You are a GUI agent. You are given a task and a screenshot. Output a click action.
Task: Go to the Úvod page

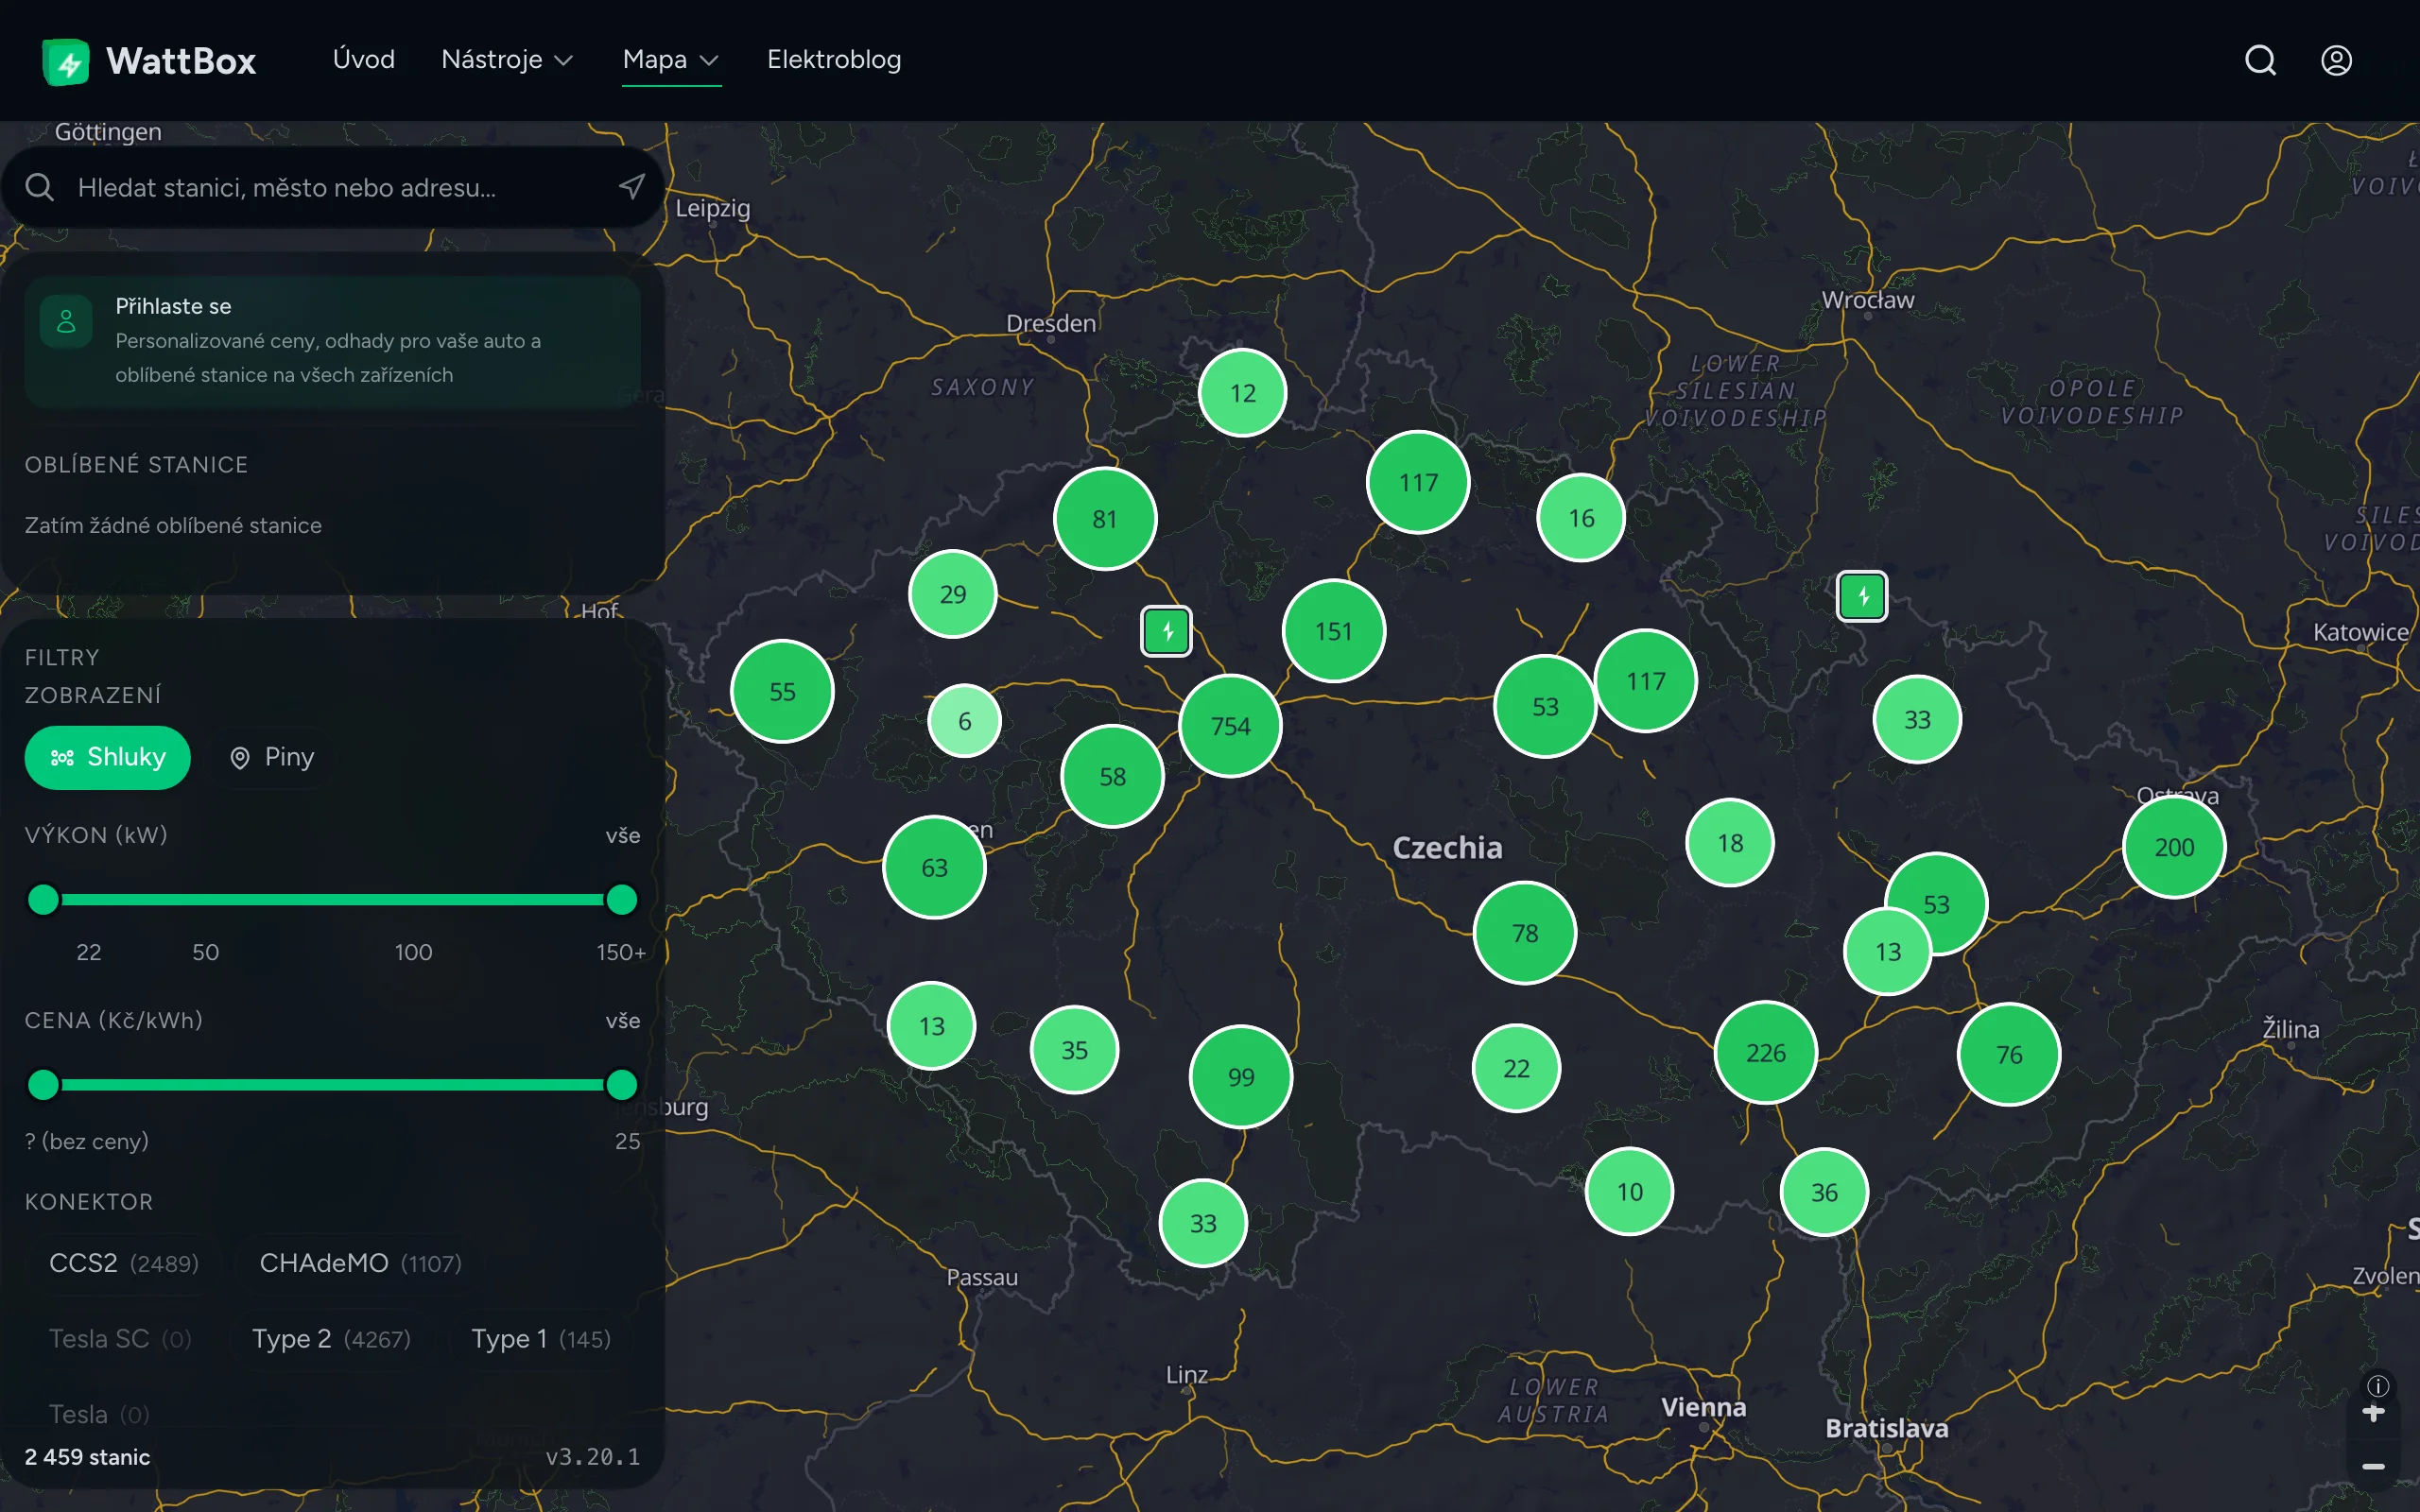[363, 60]
